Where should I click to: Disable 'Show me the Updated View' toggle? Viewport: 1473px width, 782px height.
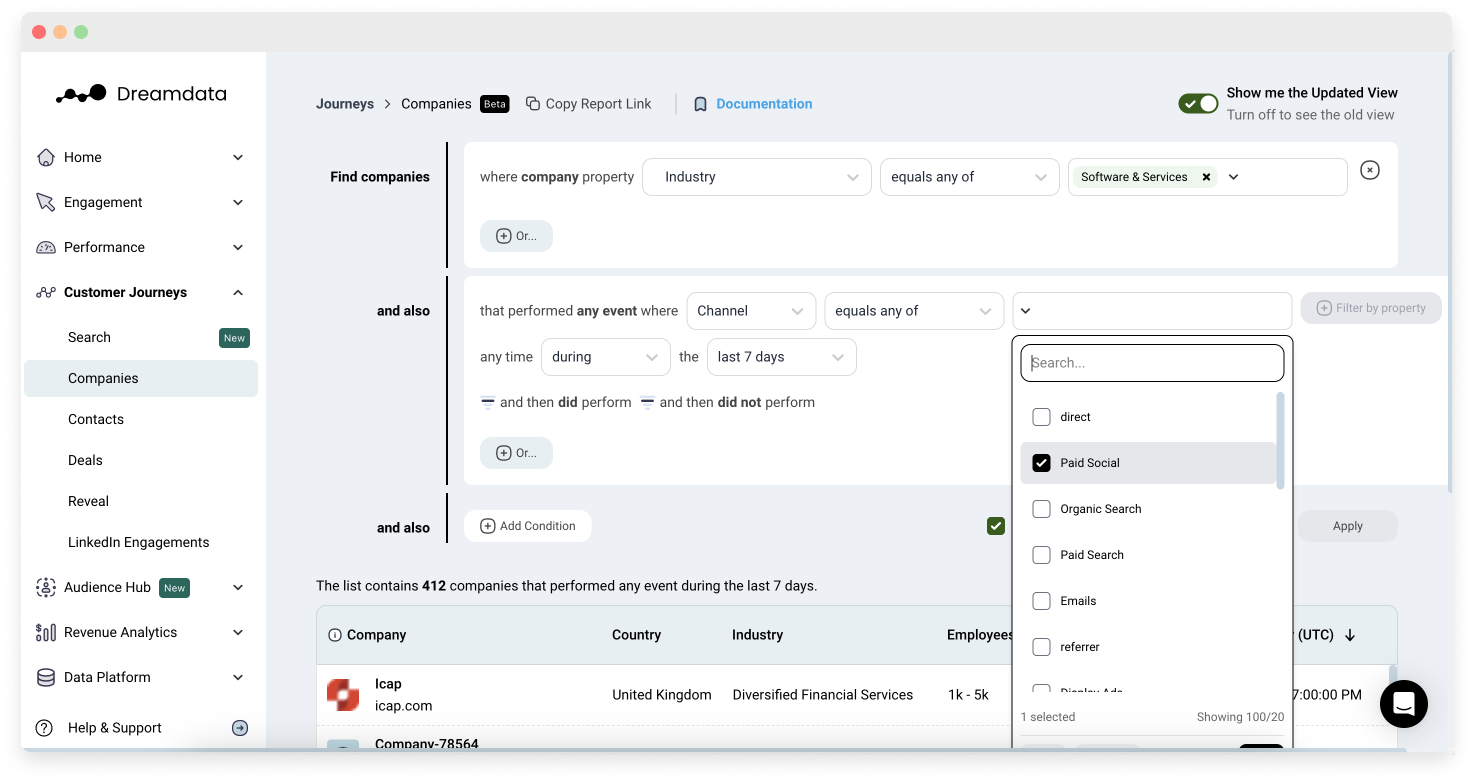(x=1198, y=103)
